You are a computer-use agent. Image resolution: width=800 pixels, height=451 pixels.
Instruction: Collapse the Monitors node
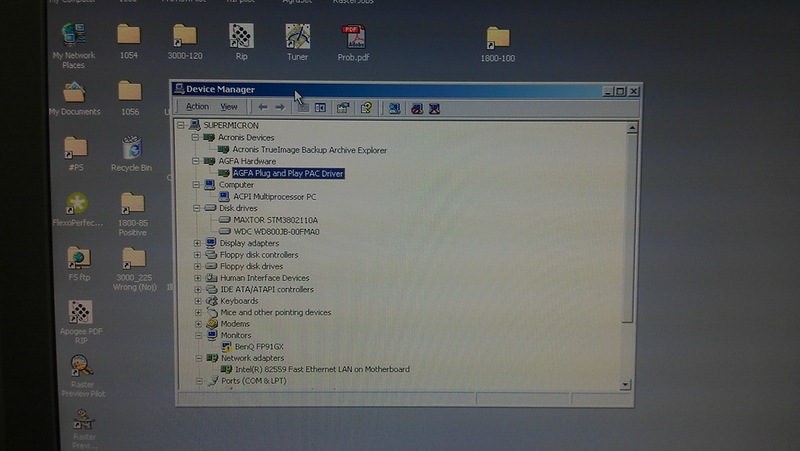coord(198,335)
